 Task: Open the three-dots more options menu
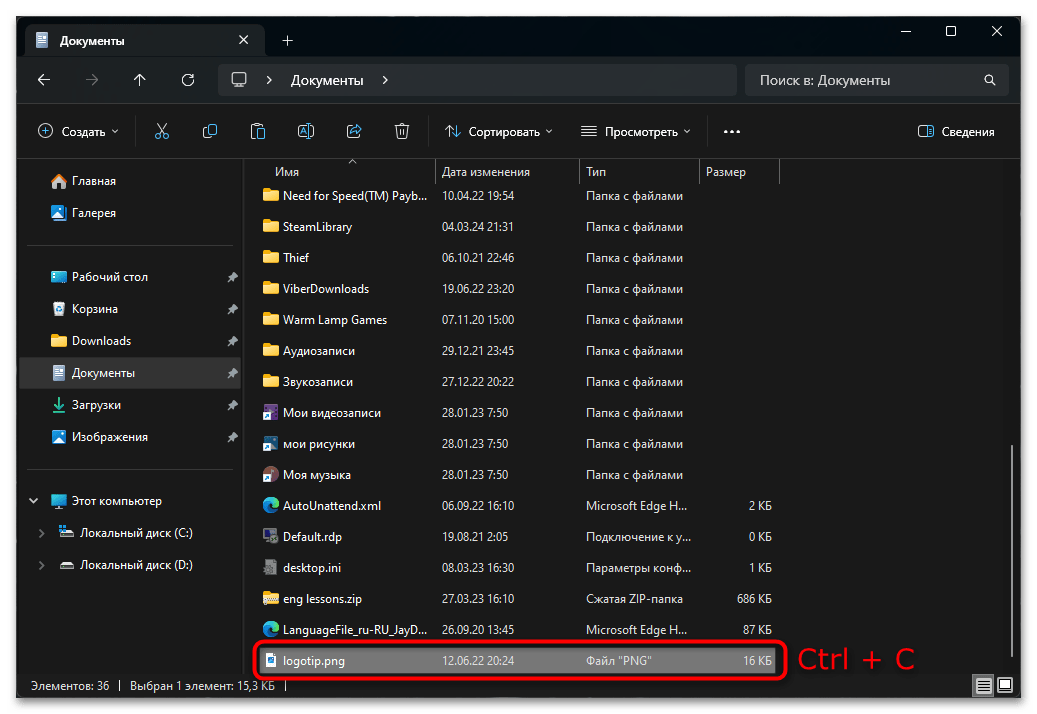pos(732,131)
